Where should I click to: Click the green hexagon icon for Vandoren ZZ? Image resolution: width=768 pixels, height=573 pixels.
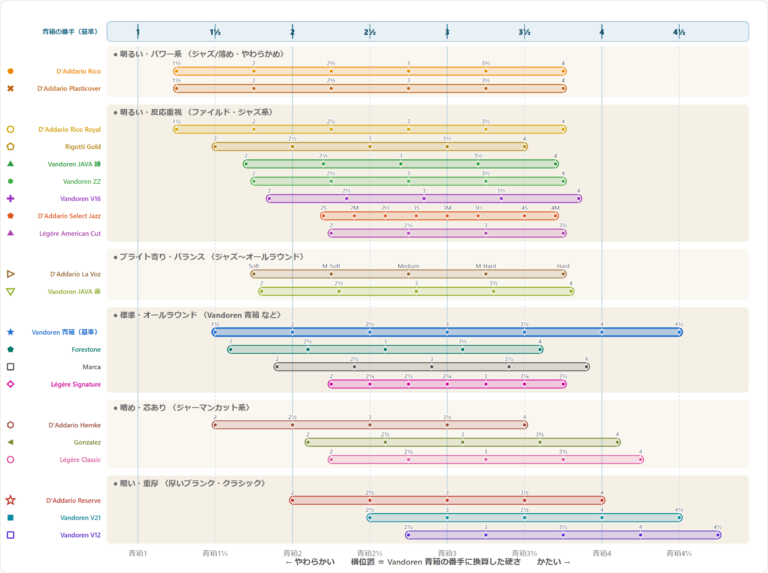pyautogui.click(x=10, y=181)
